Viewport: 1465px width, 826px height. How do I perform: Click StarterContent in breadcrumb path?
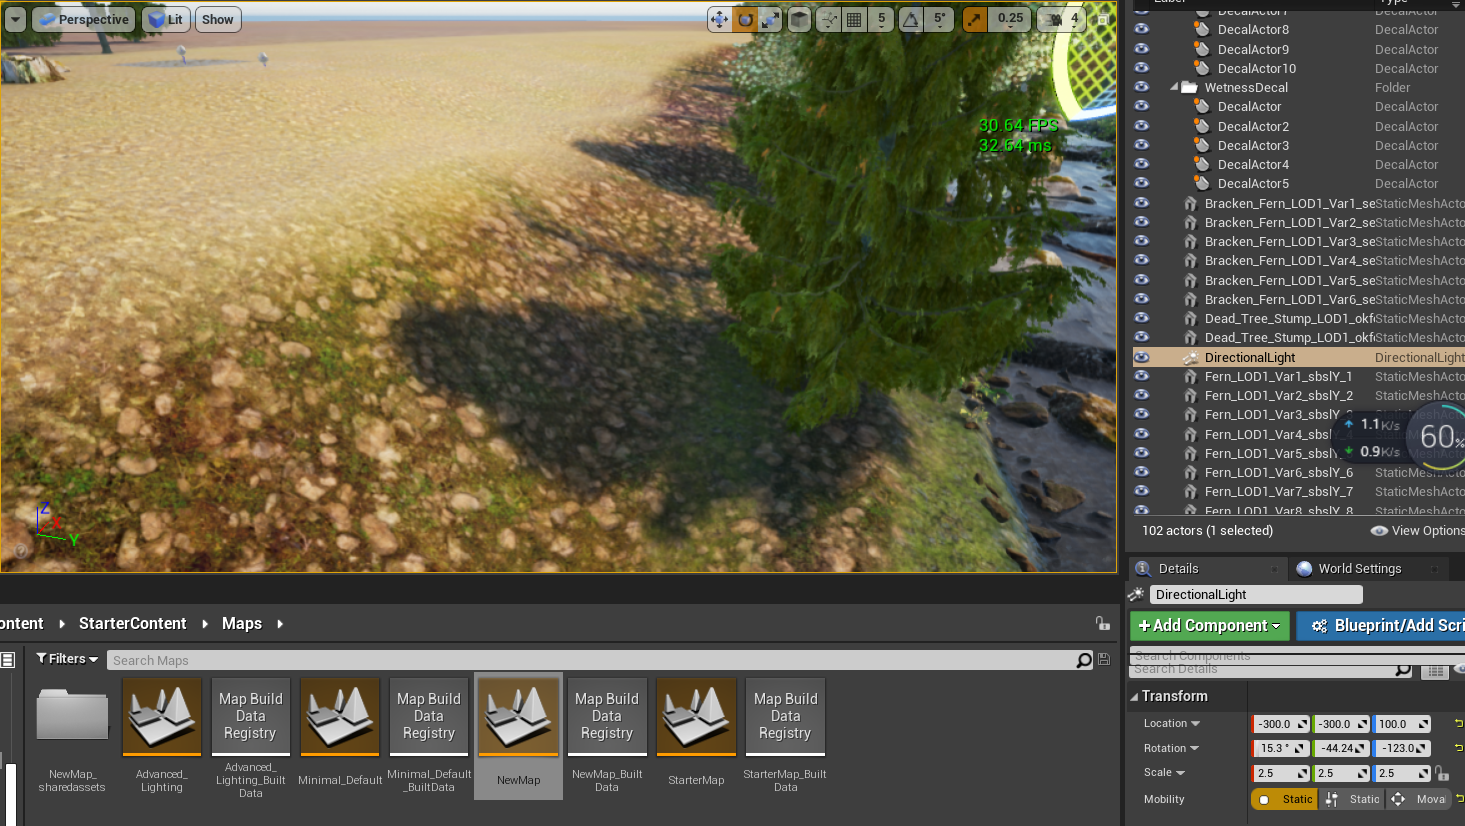pos(132,623)
